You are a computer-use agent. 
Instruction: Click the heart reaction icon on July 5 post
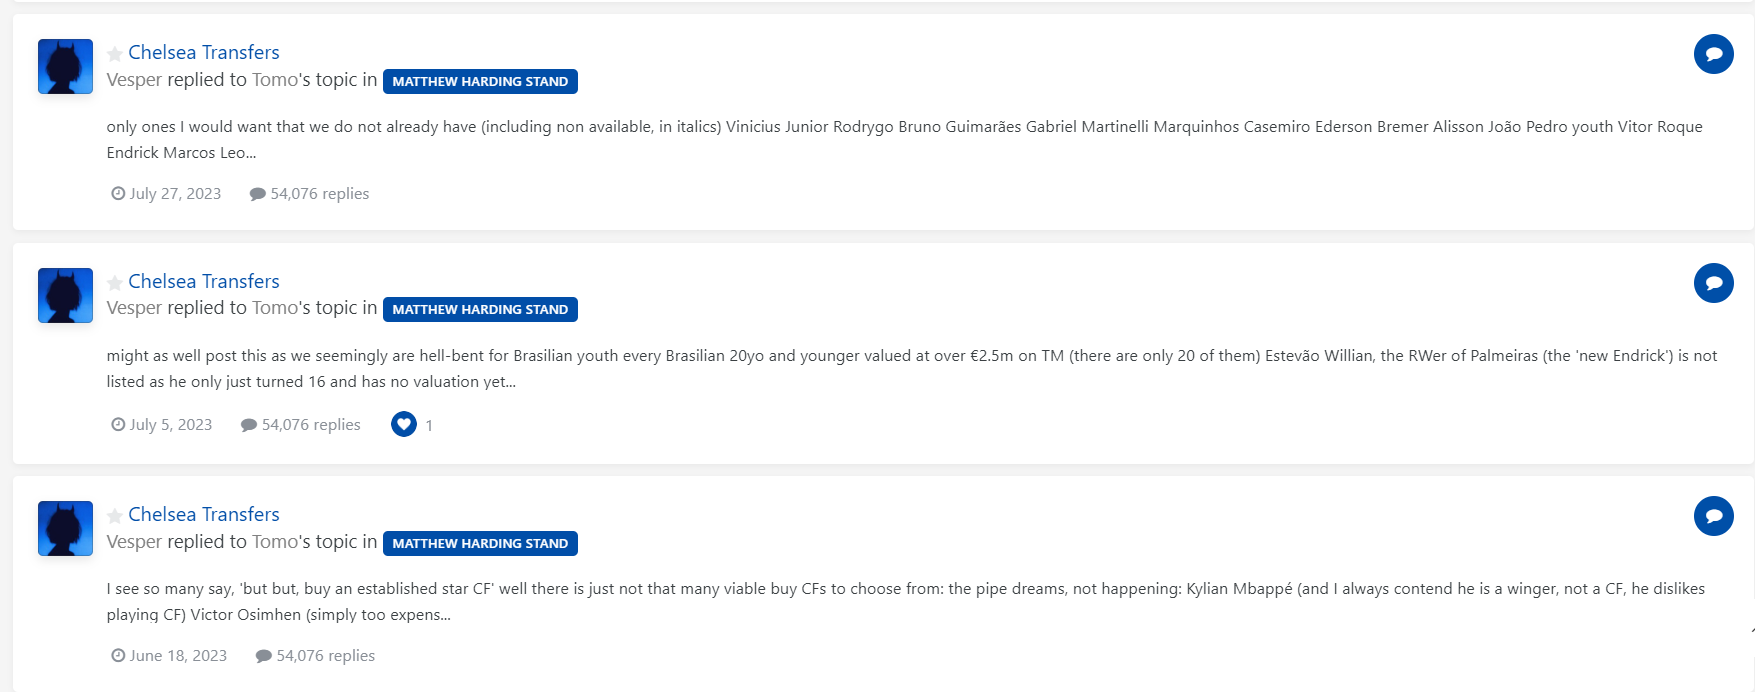(x=404, y=424)
